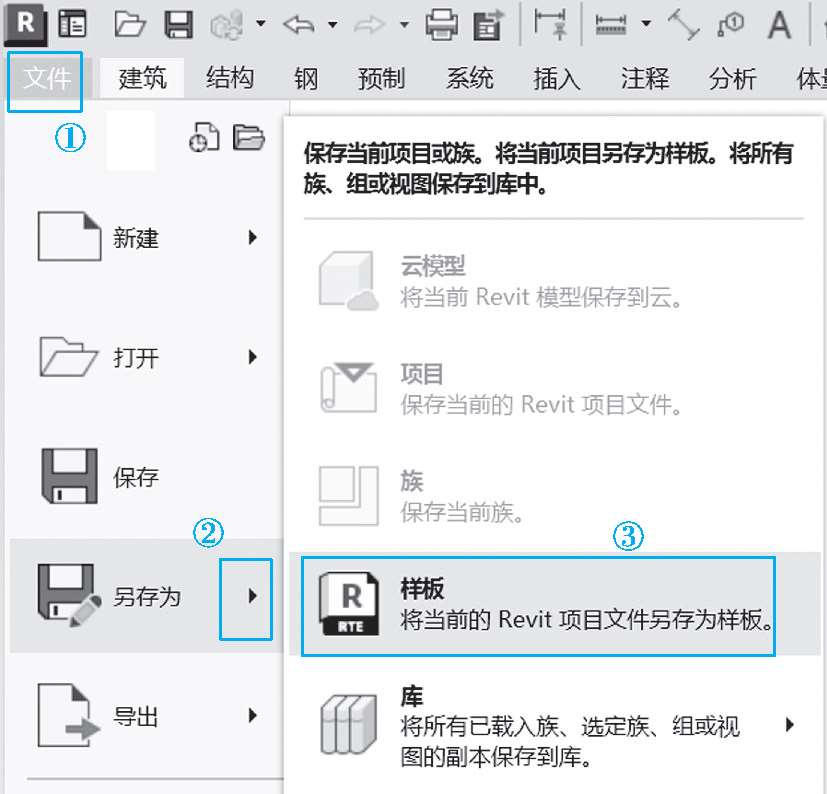Switch to the 预制 ribbon tab
The height and width of the screenshot is (794, 827).
(x=381, y=79)
